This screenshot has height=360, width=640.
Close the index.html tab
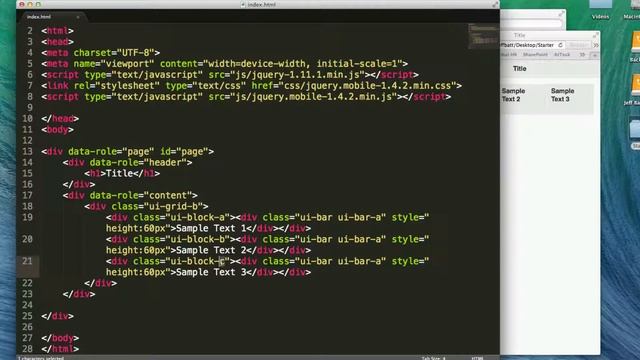78,17
